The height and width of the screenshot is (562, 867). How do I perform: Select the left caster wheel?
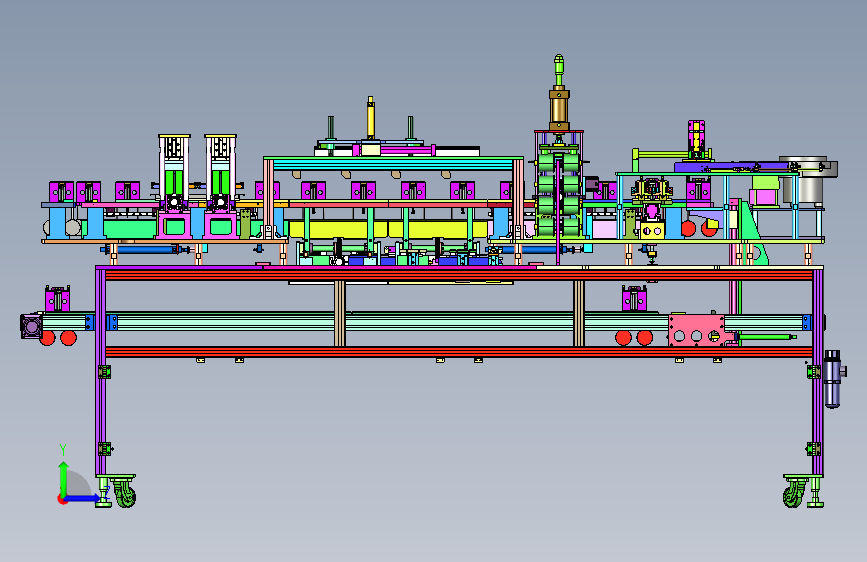tap(126, 493)
